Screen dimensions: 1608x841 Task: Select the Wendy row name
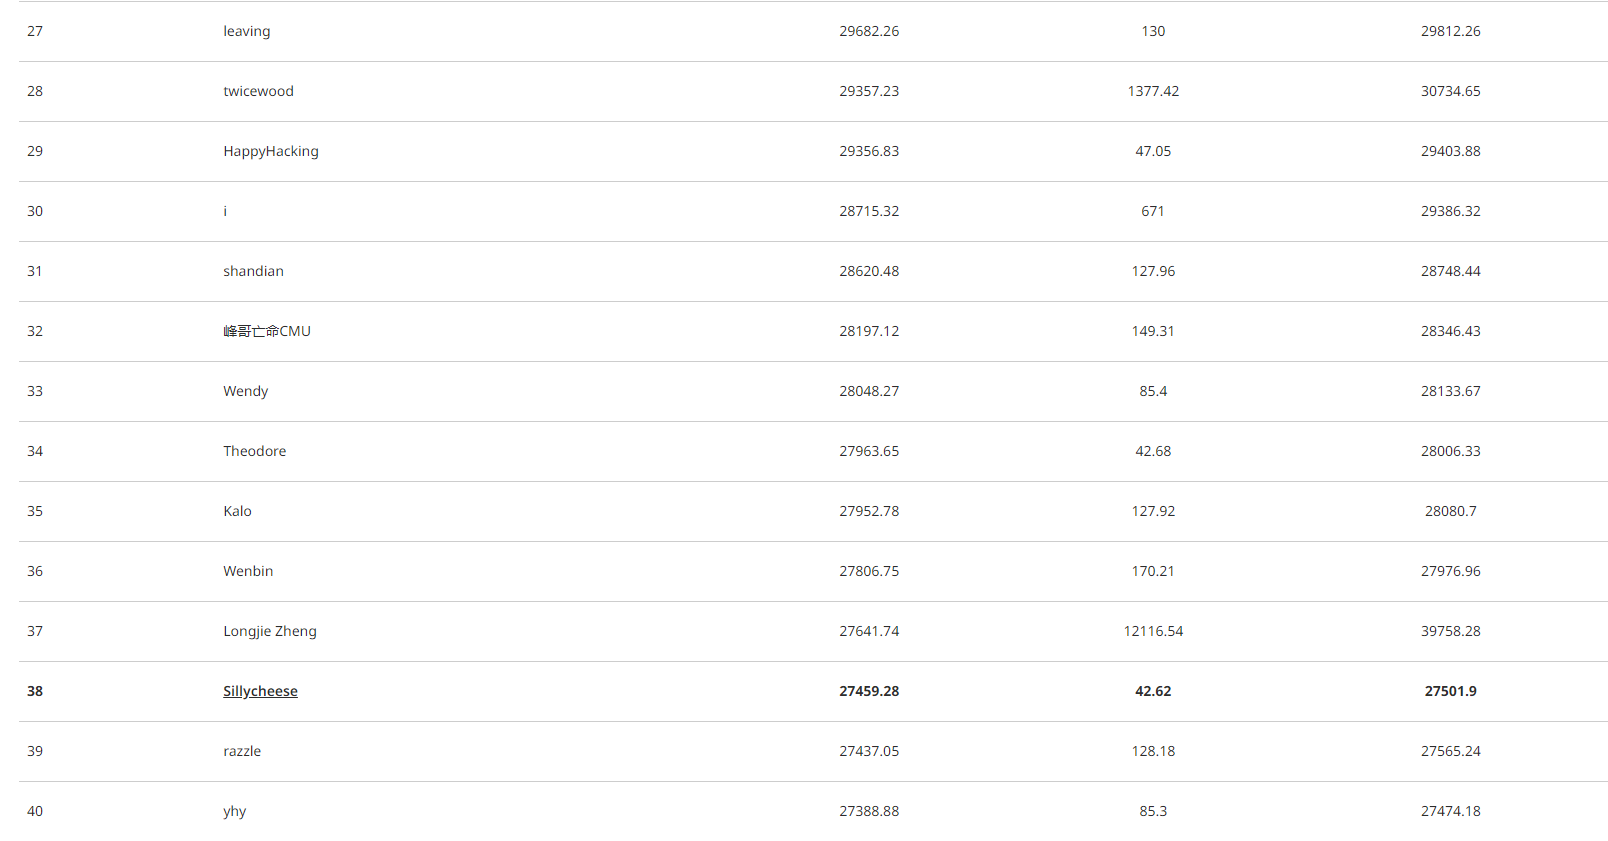click(245, 391)
